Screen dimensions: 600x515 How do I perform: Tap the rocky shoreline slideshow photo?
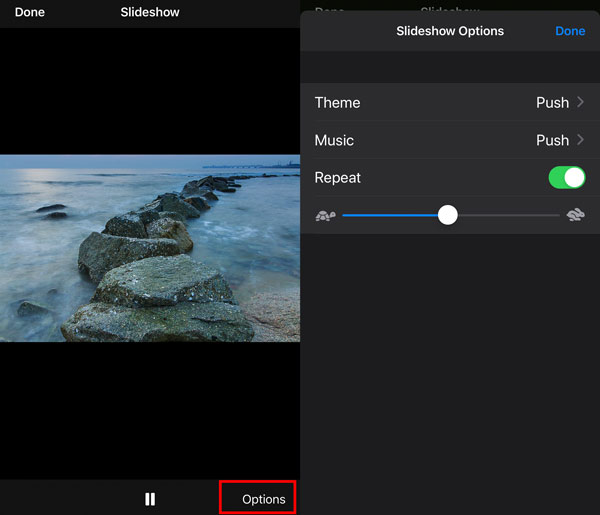click(150, 248)
